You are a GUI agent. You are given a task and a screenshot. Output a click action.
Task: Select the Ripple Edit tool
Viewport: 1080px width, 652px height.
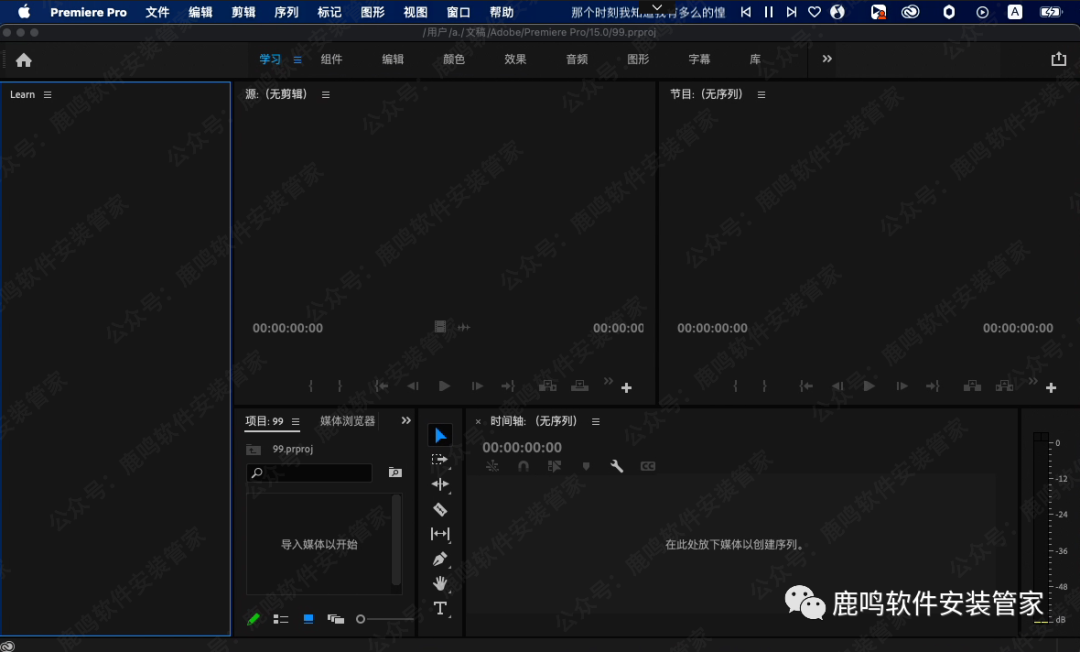tap(440, 484)
